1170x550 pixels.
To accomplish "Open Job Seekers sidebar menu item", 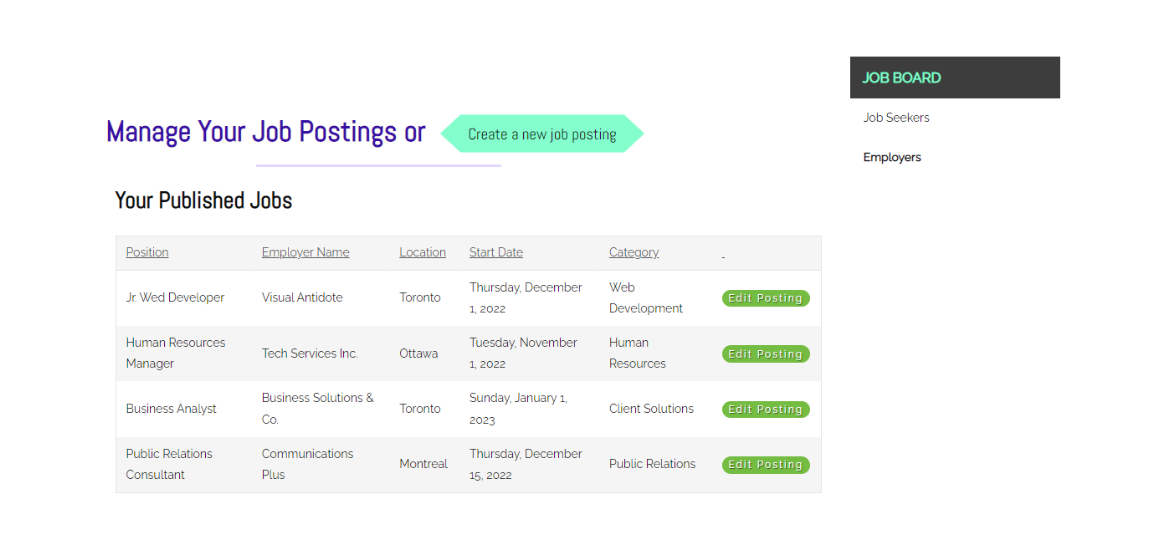I will click(x=896, y=118).
